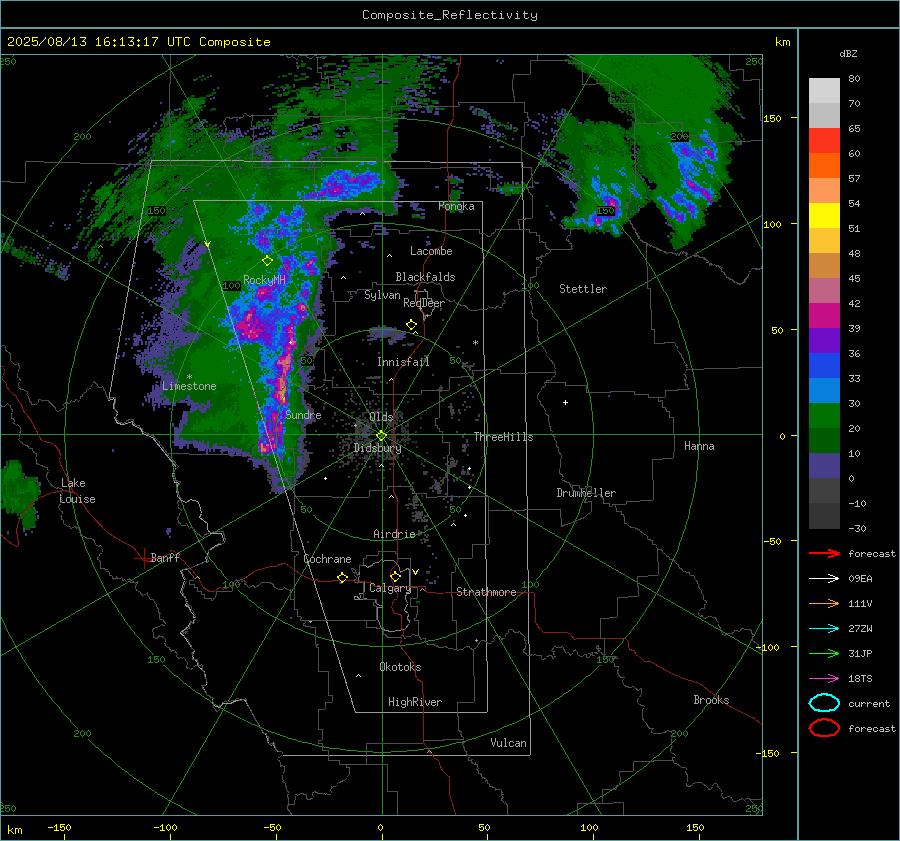Select the purple 36-39 dBZ legend swatch
Screen dimensions: 900x841
coord(824,341)
